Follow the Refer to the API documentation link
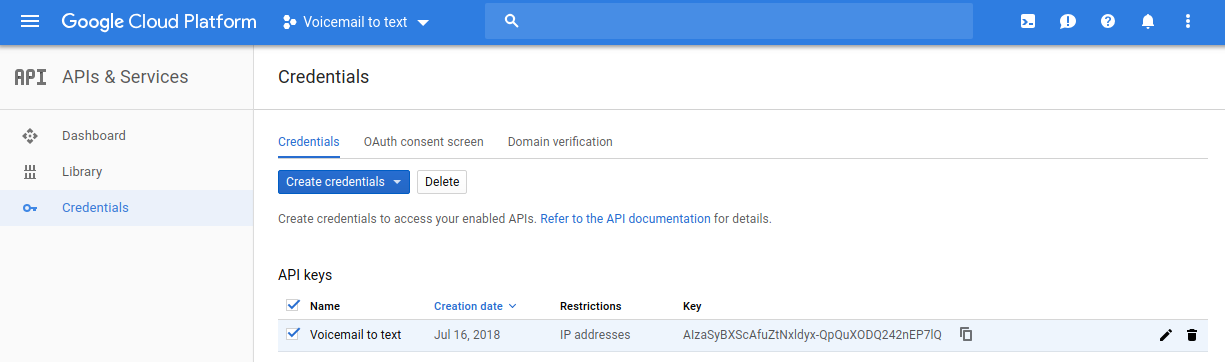Image resolution: width=1225 pixels, height=362 pixels. [x=626, y=218]
